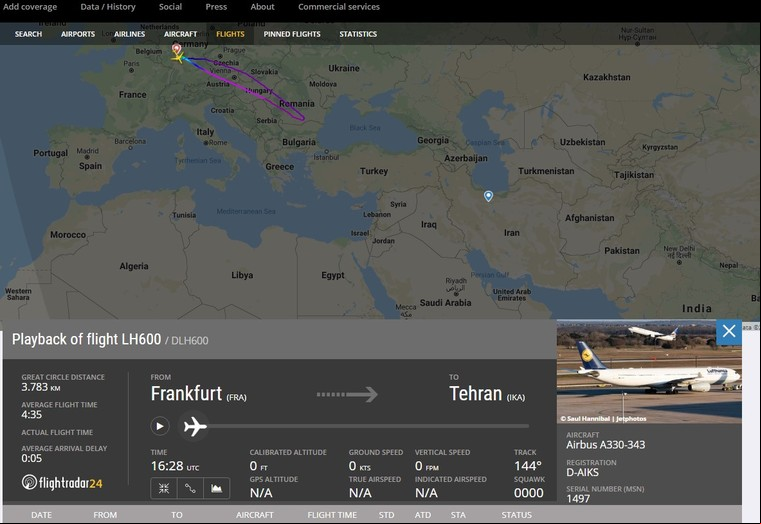Open the About menu
Screen dimensions: 761x524
[x=262, y=7]
